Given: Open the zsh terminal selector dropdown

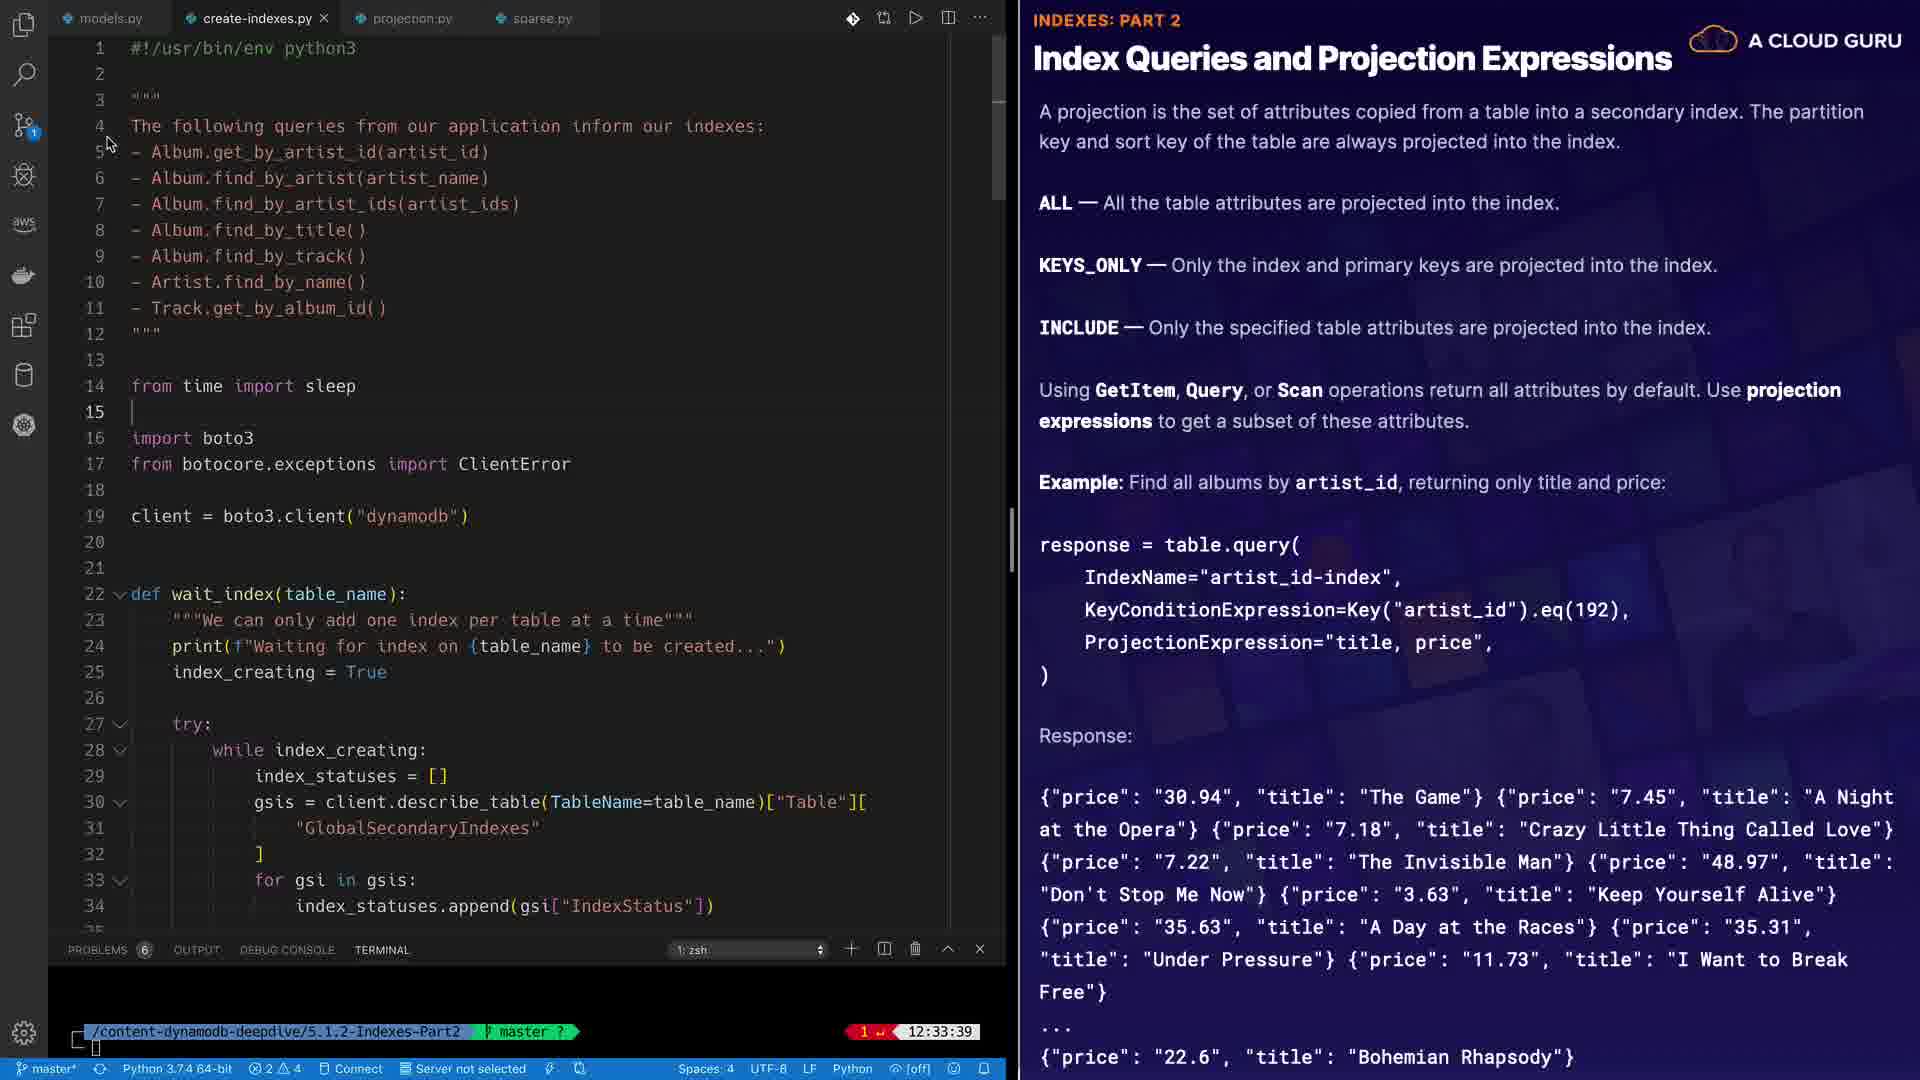Looking at the screenshot, I should (750, 950).
